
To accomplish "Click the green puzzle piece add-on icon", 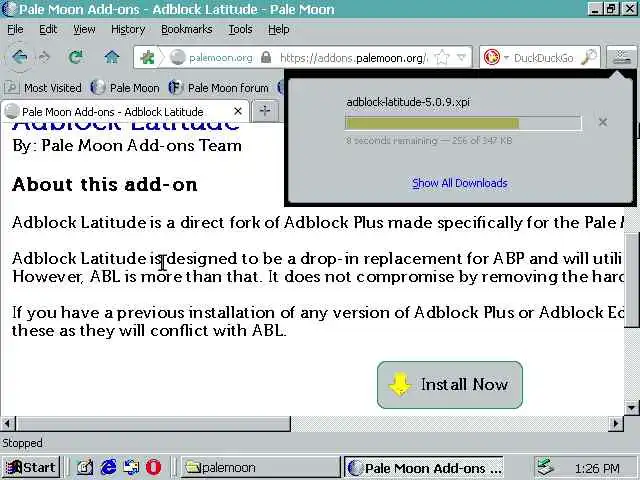I will click(147, 58).
